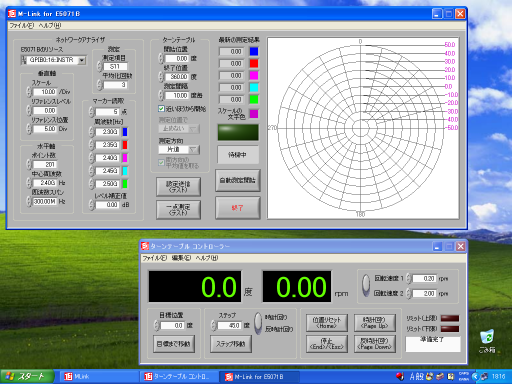Click the dark green status lamp in M-Link
Viewport: 512px width, 384px height.
pyautogui.click(x=238, y=132)
